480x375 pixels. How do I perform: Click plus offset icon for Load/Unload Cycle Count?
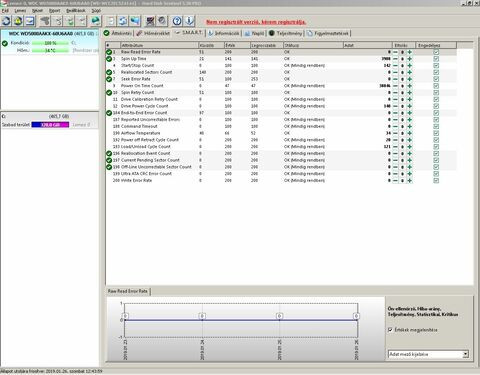point(410,147)
